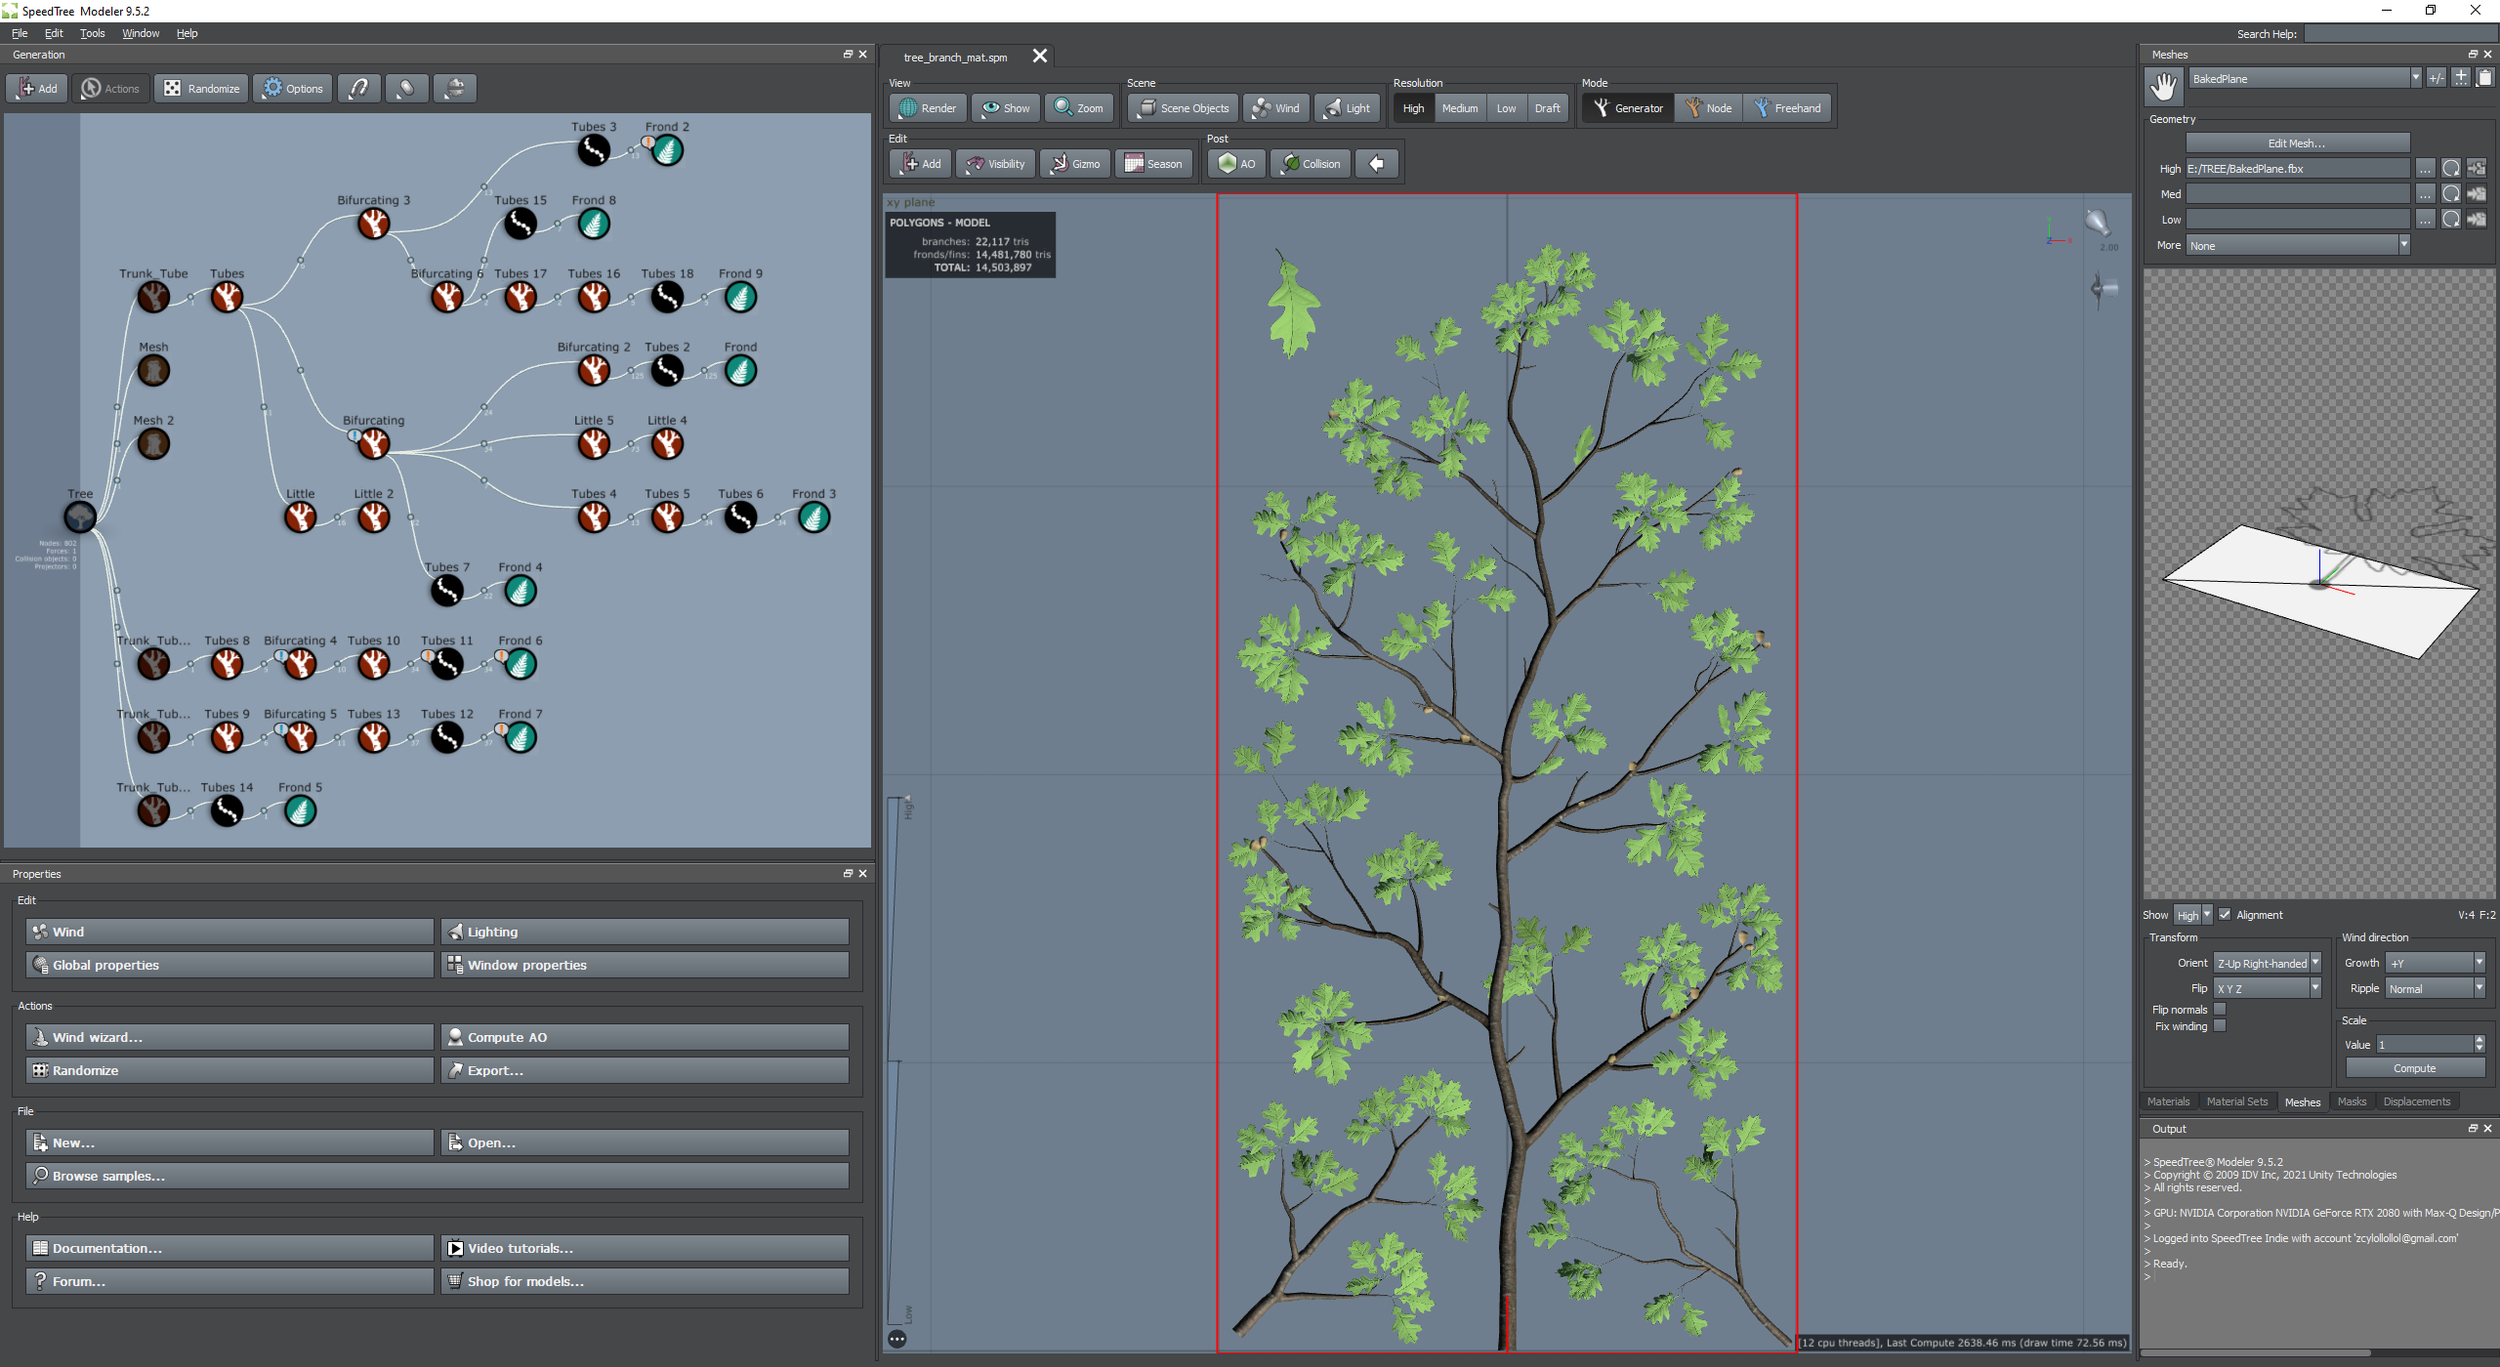
Task: Reload the High geometry mesh file
Action: click(2450, 168)
